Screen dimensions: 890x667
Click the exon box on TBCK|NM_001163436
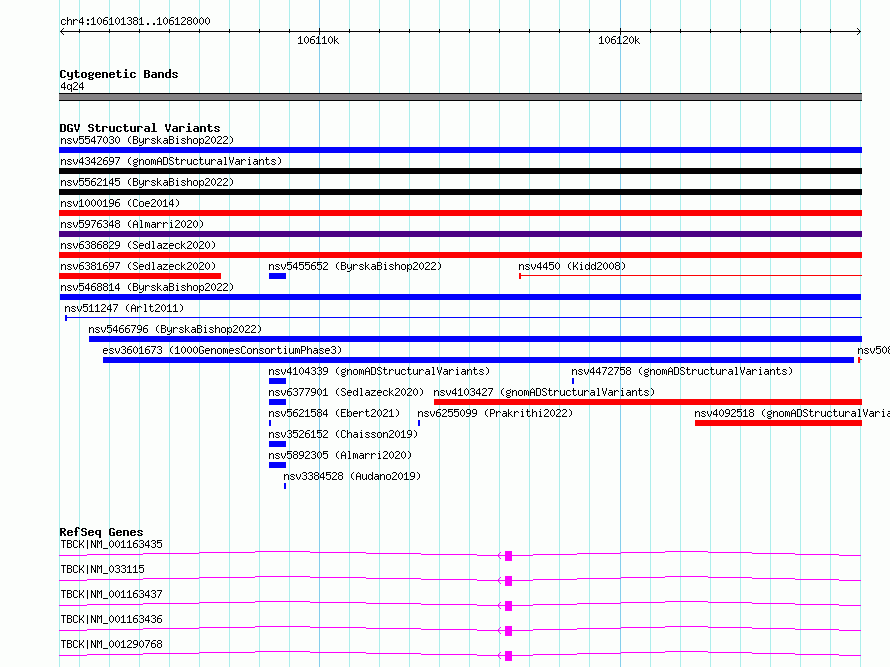509,631
